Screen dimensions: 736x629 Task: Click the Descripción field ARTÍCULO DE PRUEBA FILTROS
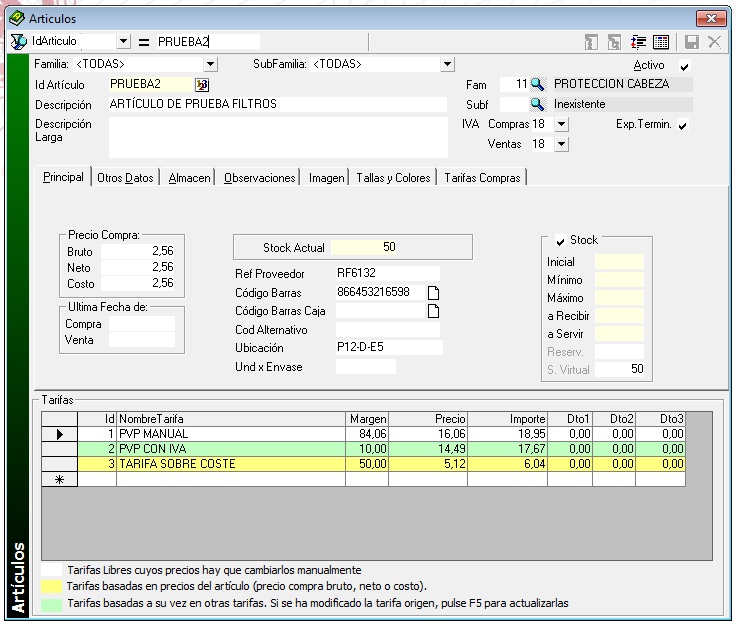(277, 104)
